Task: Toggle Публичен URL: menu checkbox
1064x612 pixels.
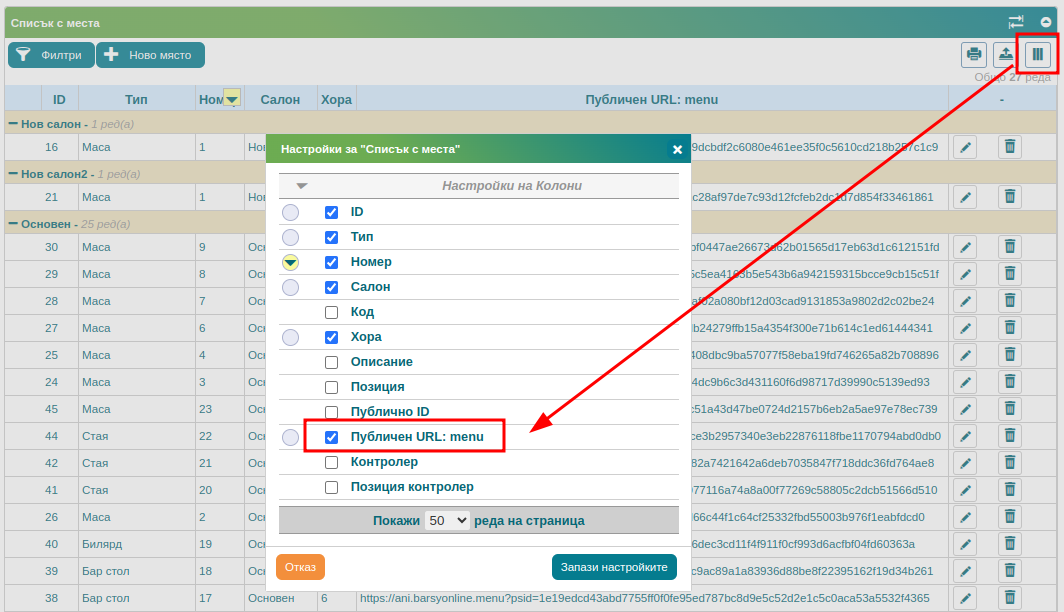Action: coord(331,438)
